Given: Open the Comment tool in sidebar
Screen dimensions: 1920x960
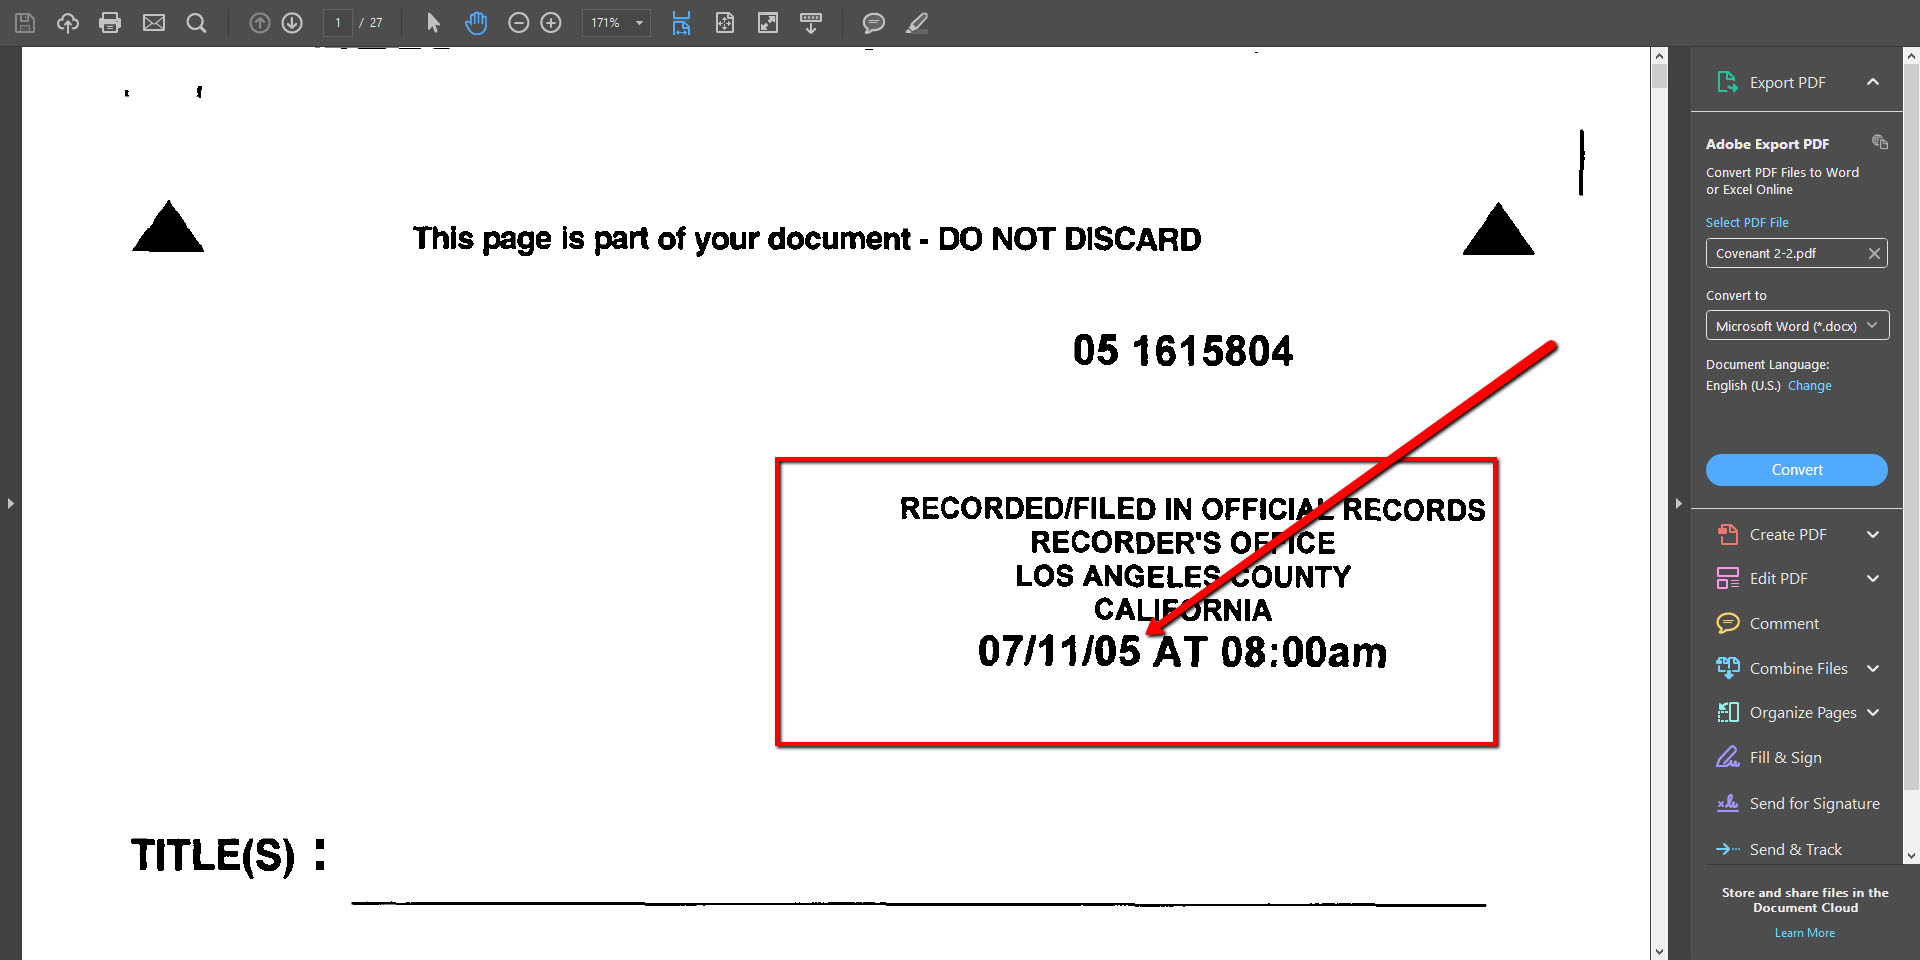Looking at the screenshot, I should (x=1784, y=624).
